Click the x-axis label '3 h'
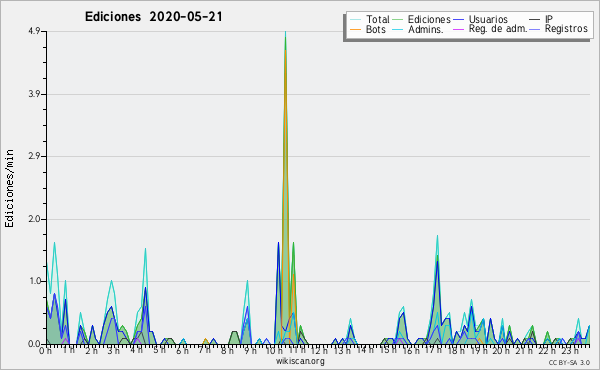Screen dimensions: 600x370 113,350
